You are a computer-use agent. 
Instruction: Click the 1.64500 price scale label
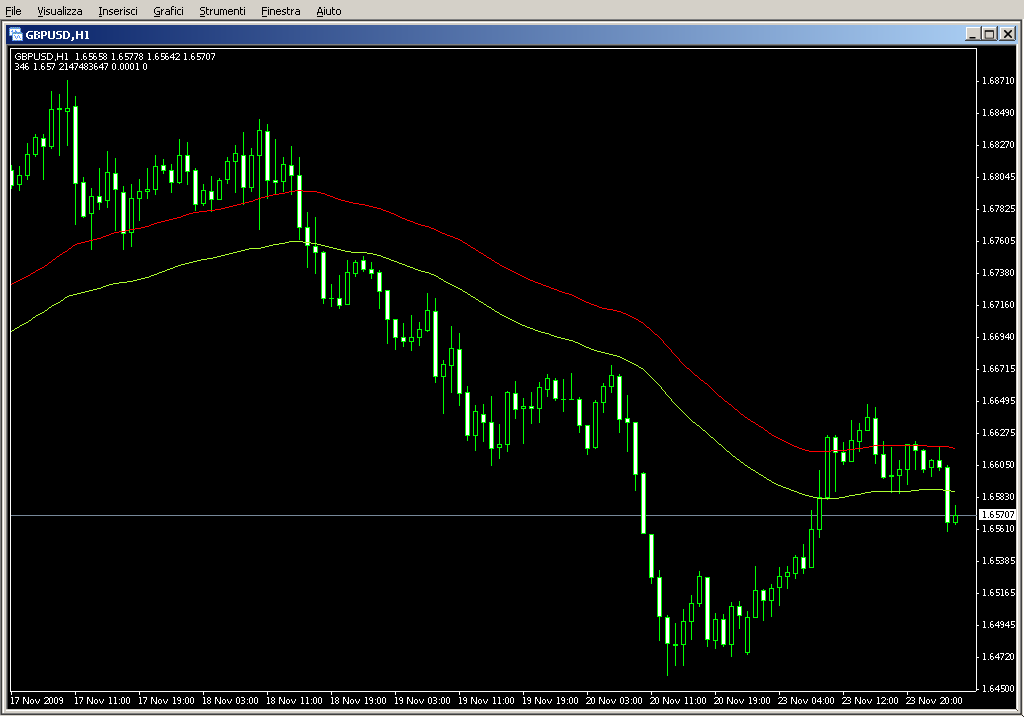coord(999,689)
